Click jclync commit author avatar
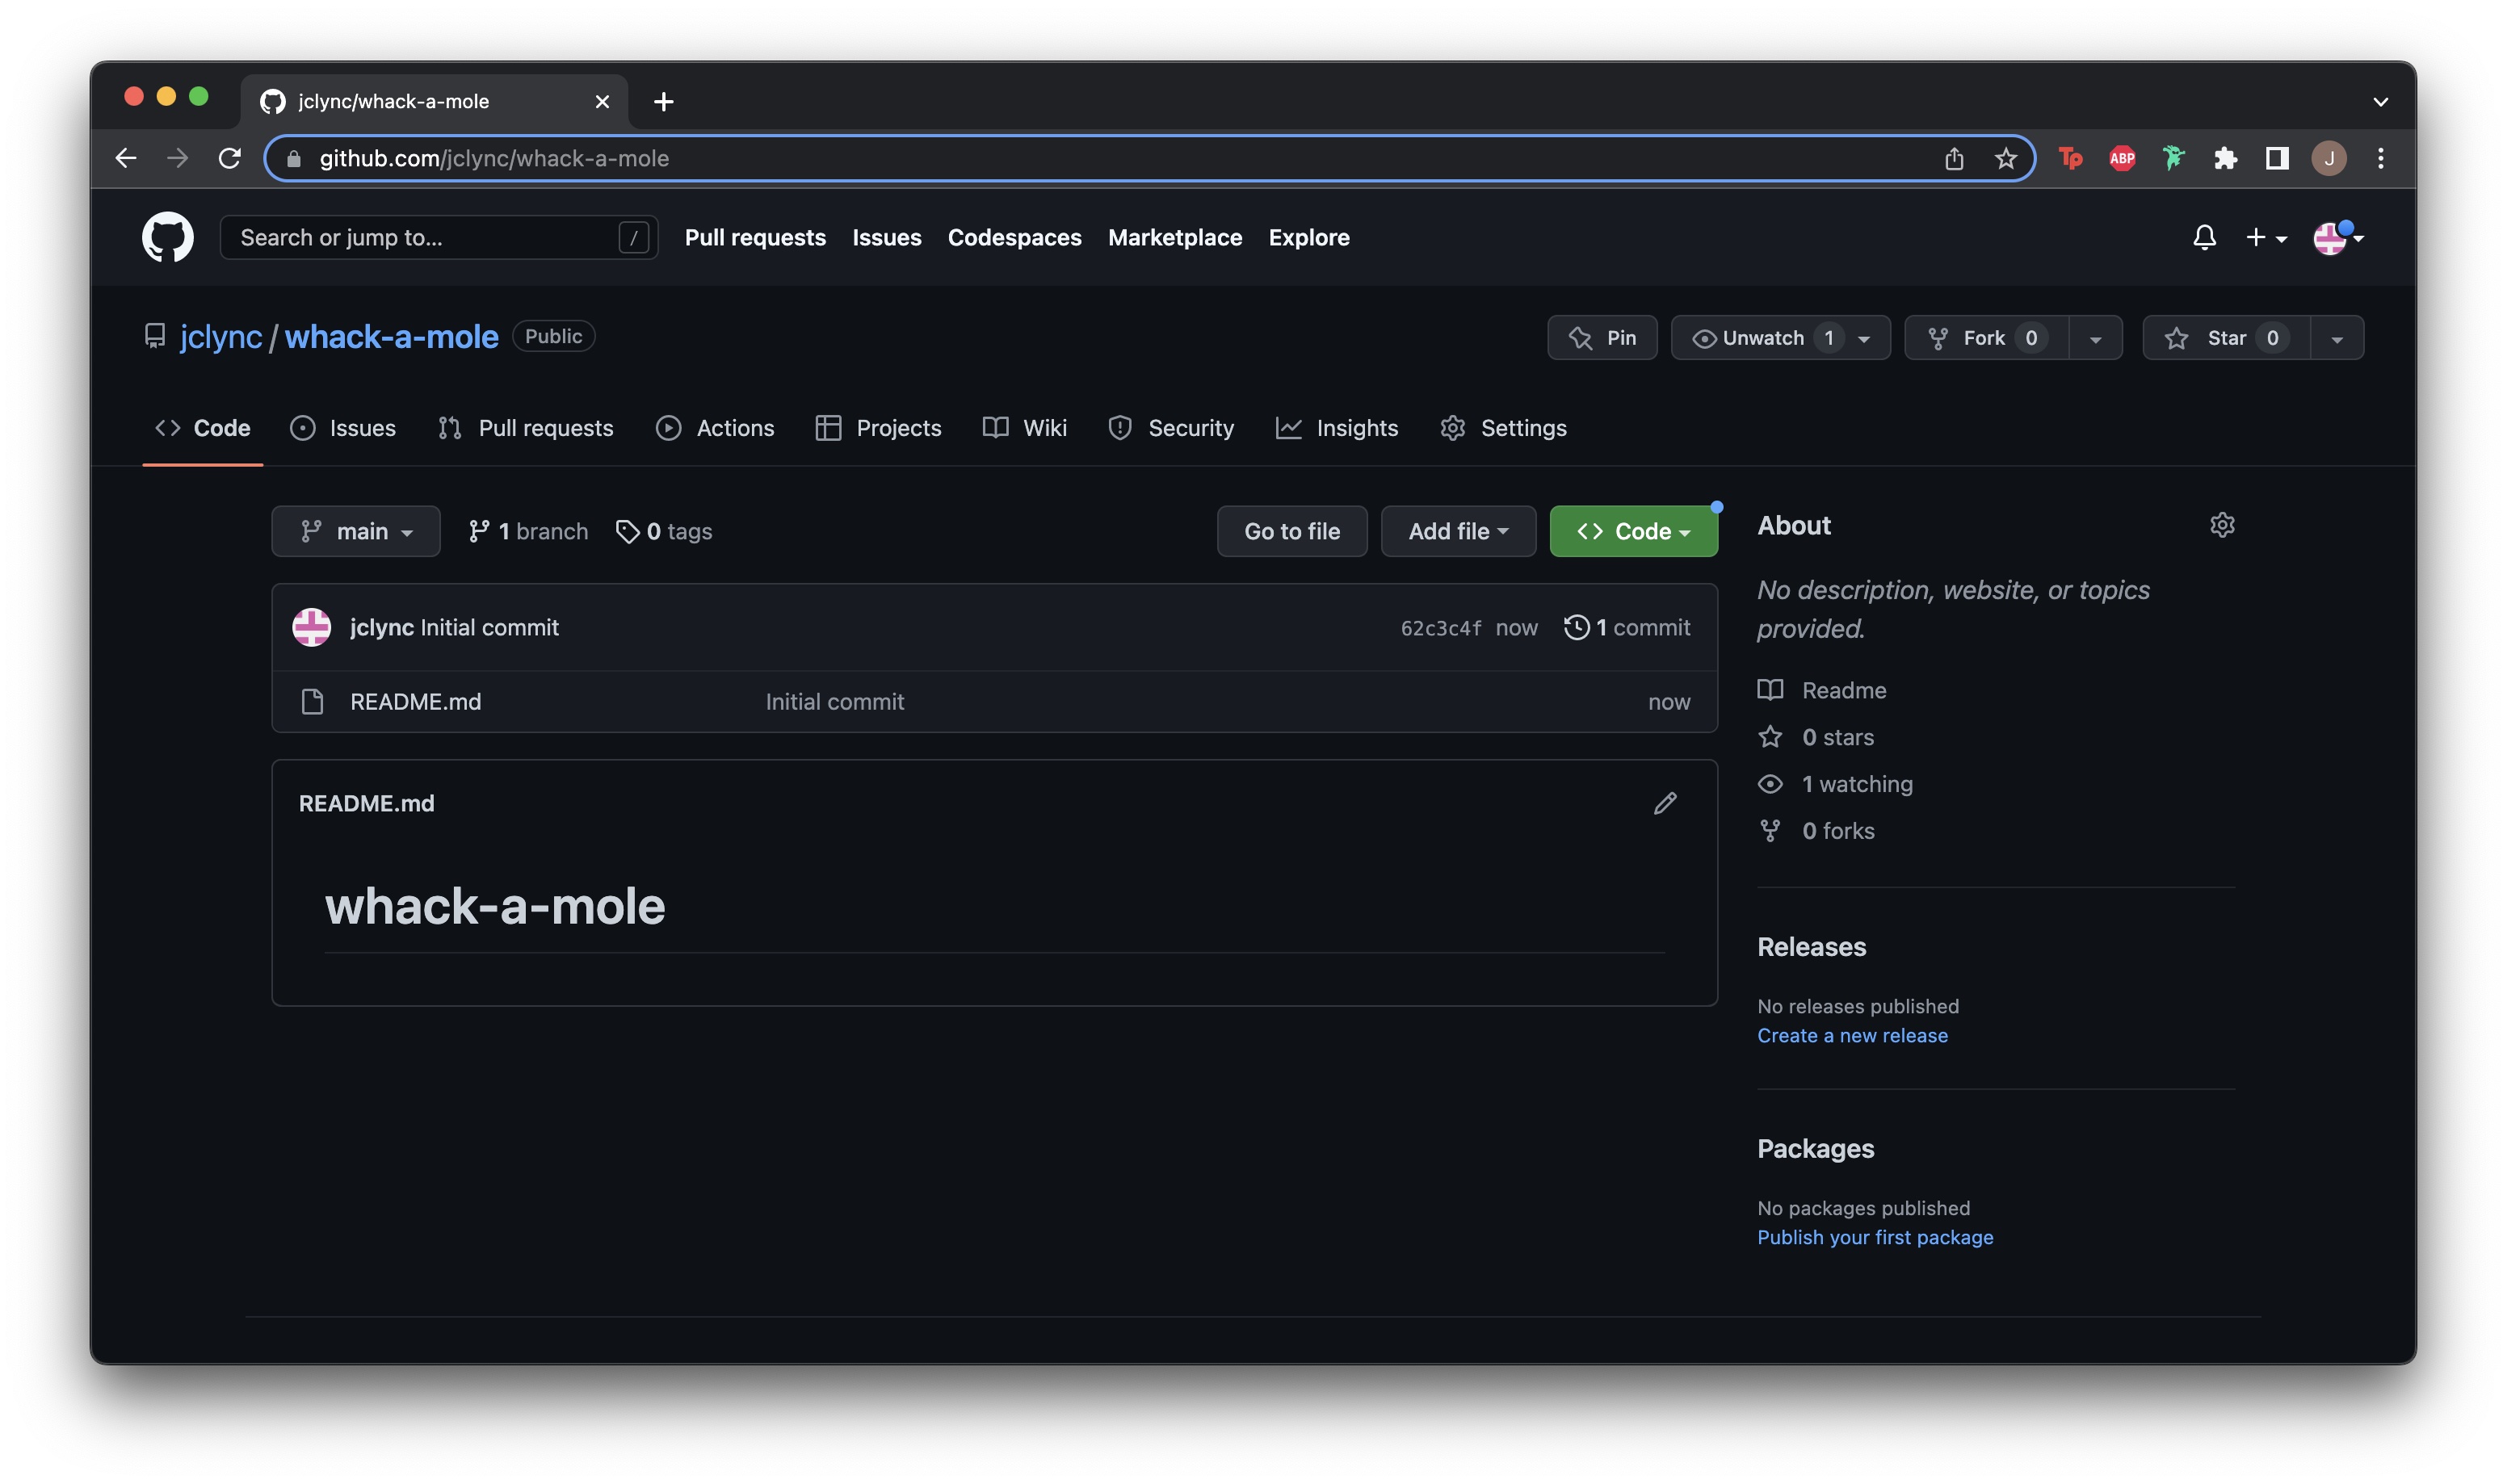This screenshot has width=2507, height=1484. tap(311, 627)
